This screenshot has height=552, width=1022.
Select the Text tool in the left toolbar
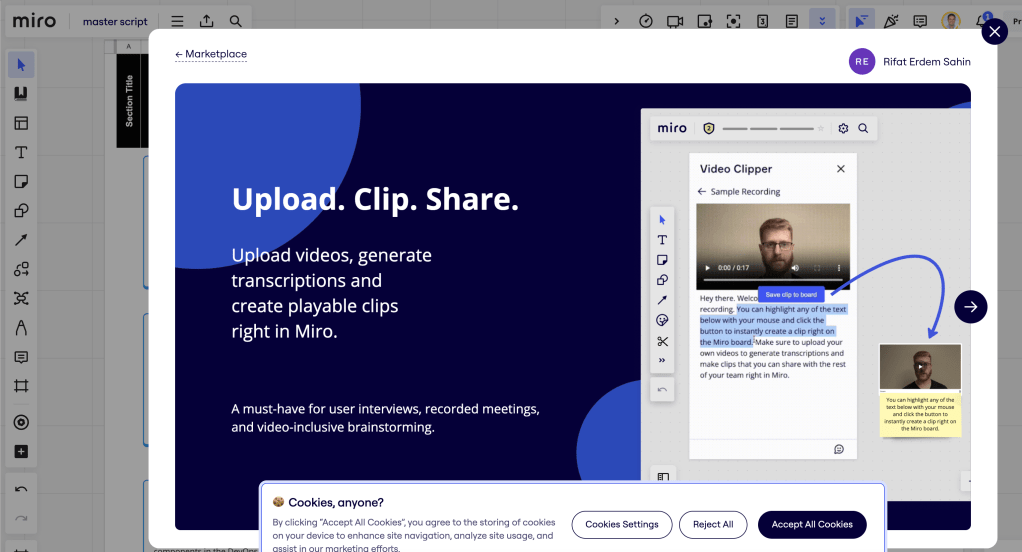click(21, 152)
